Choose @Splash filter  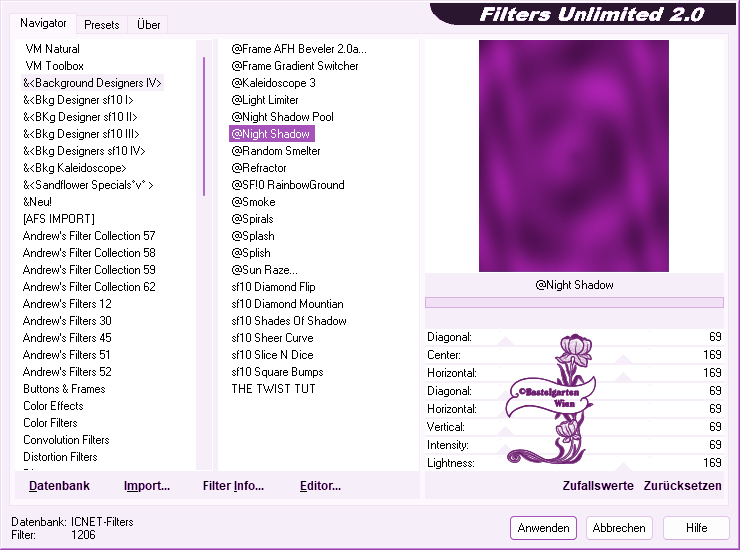252,236
